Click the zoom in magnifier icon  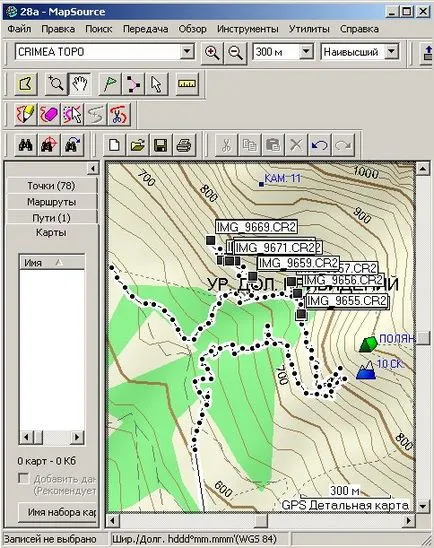212,53
